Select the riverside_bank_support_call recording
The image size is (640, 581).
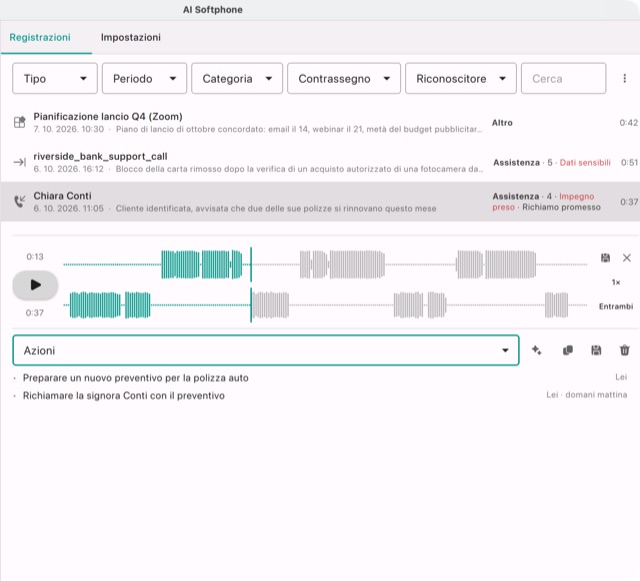click(320, 162)
